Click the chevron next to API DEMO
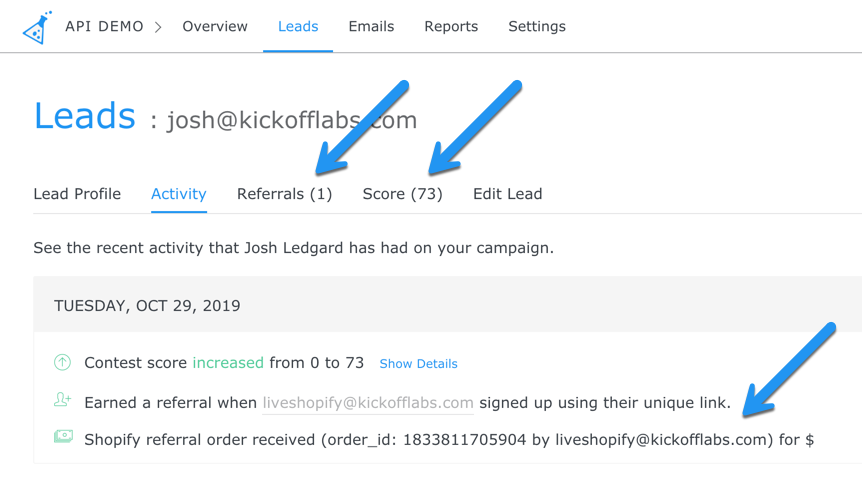The width and height of the screenshot is (862, 496). point(158,27)
